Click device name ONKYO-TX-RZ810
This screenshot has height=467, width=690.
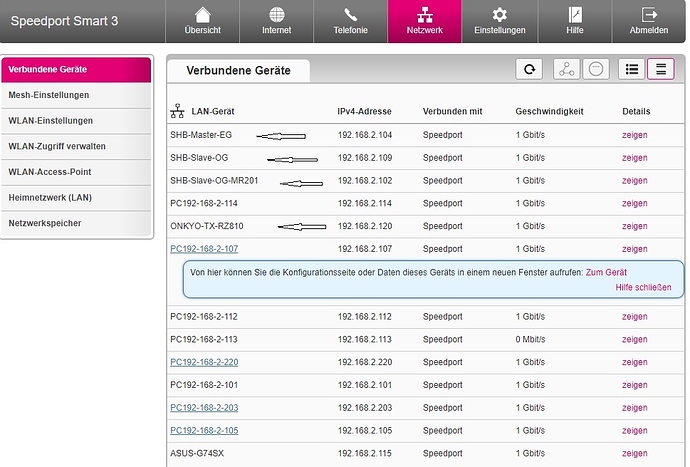[x=207, y=226]
